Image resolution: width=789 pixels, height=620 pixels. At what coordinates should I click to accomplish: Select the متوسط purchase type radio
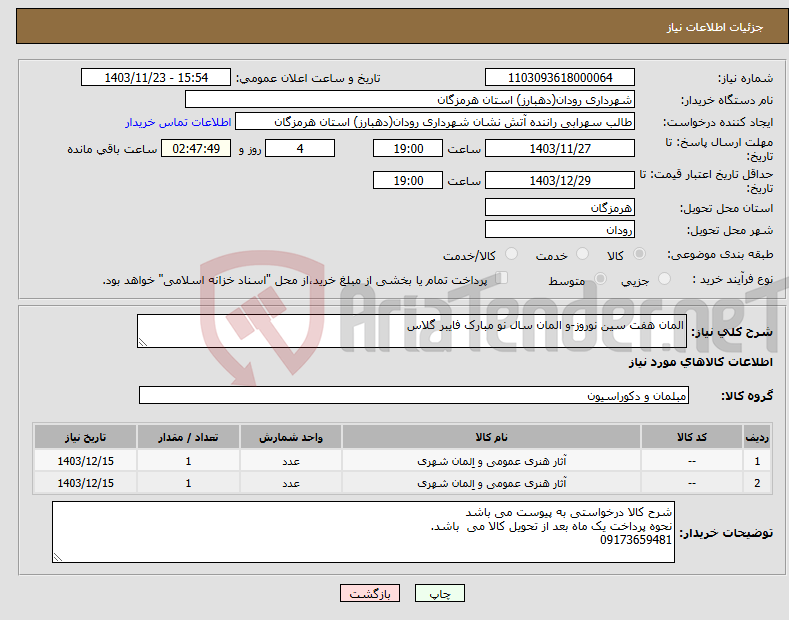(x=600, y=278)
